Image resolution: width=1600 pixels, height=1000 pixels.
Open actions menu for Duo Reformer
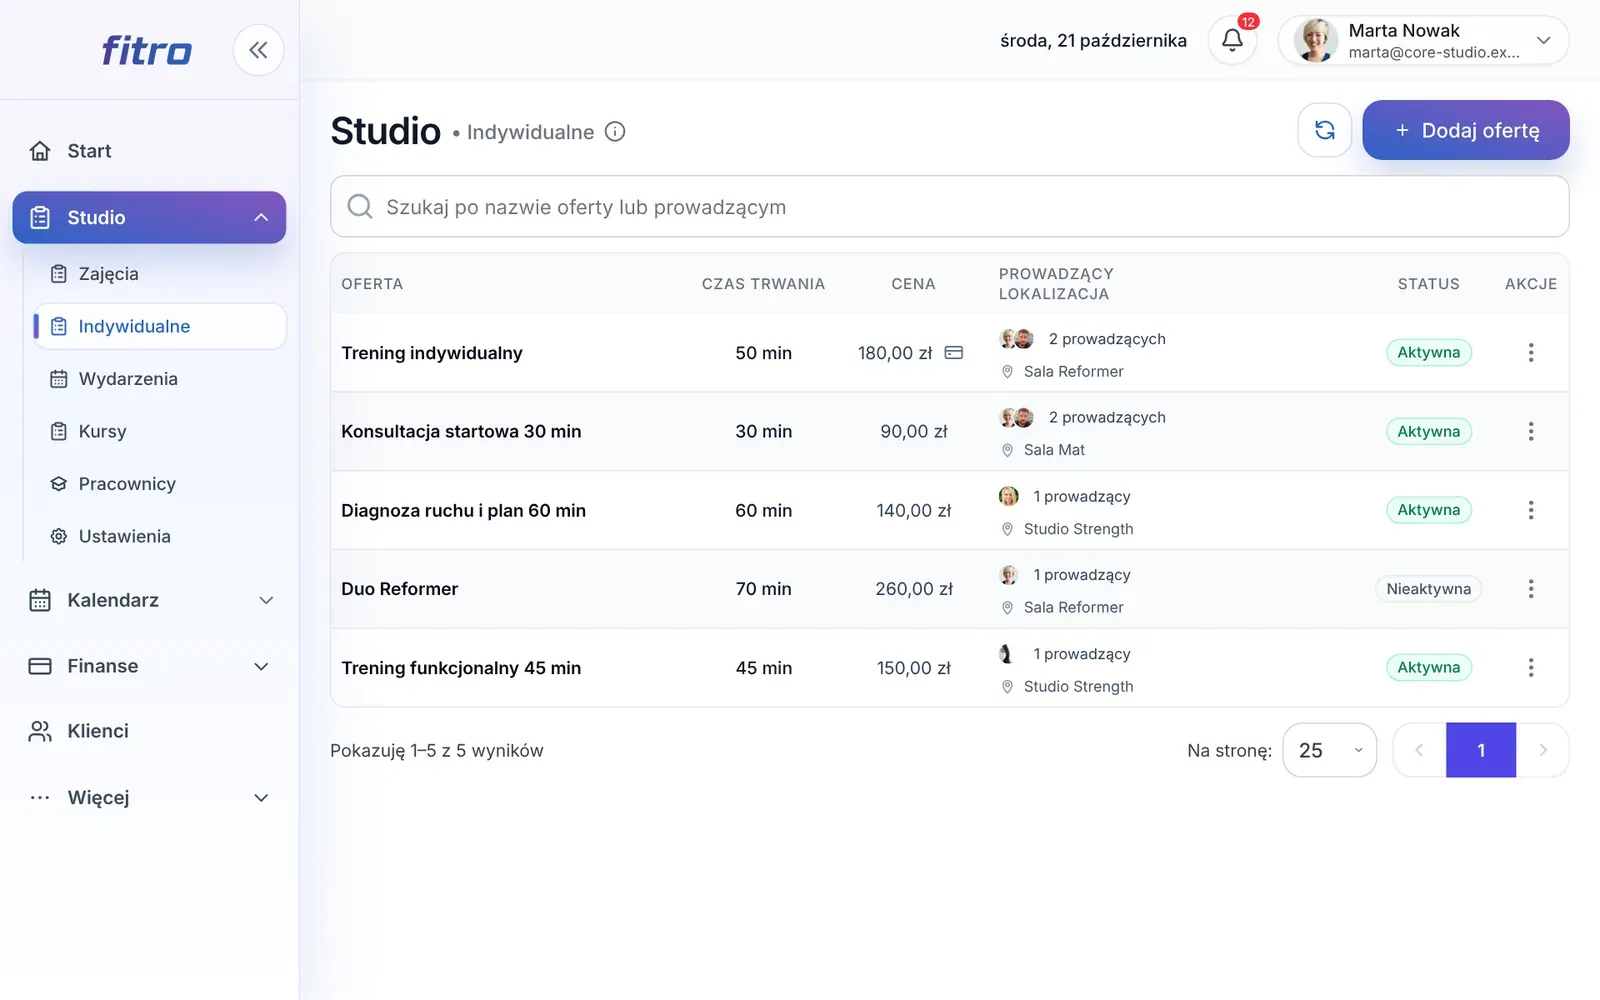tap(1530, 589)
